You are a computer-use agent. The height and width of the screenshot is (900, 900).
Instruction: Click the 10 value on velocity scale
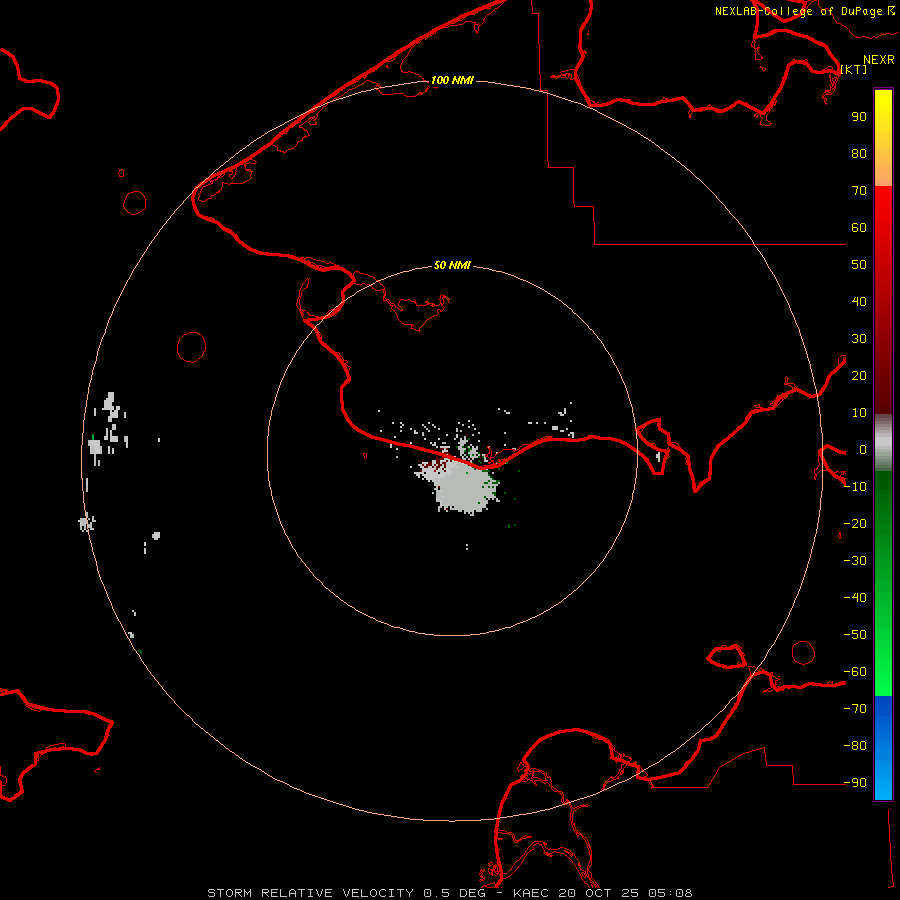(859, 413)
